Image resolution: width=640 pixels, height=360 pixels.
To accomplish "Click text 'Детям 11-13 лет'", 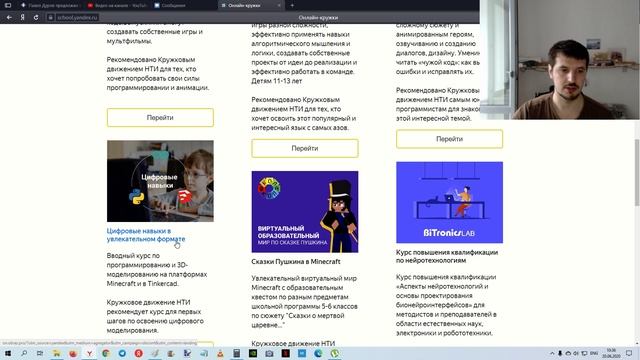I will coord(277,81).
